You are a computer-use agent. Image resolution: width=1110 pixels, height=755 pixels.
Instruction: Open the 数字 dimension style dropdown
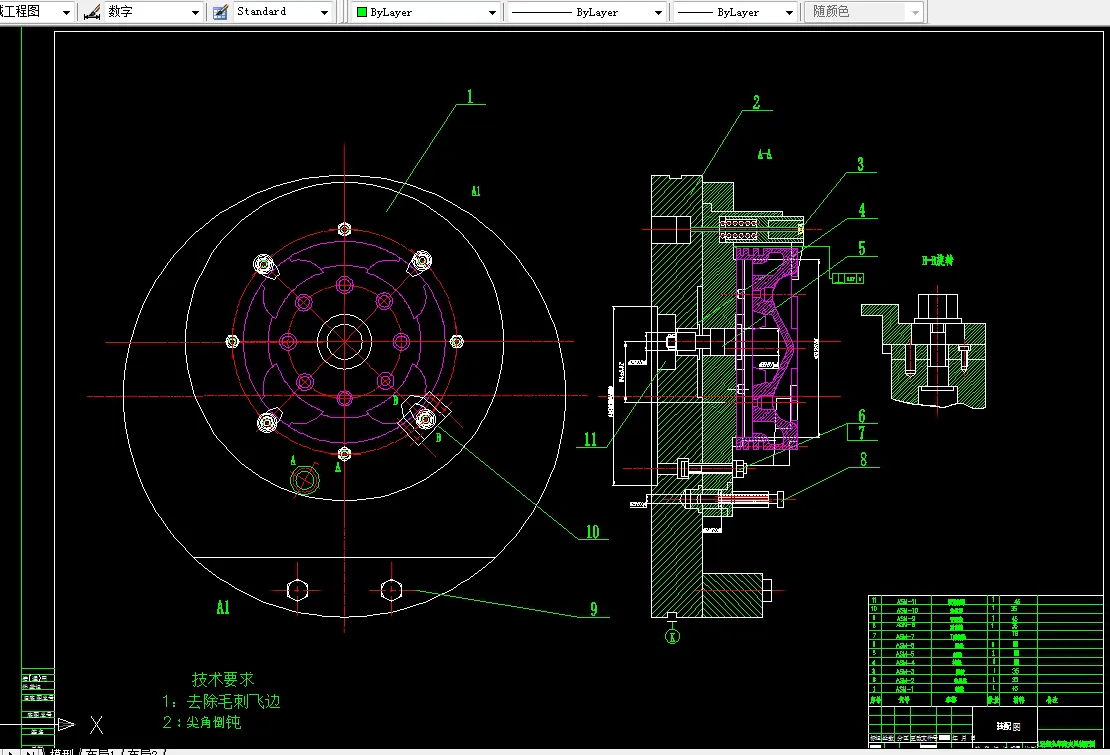point(153,12)
